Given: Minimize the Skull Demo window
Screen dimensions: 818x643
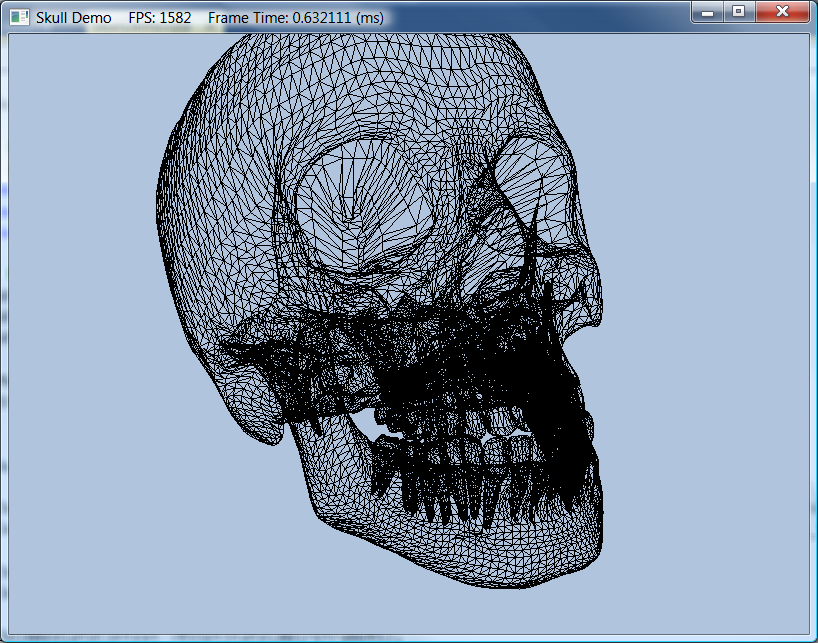Looking at the screenshot, I should 707,12.
